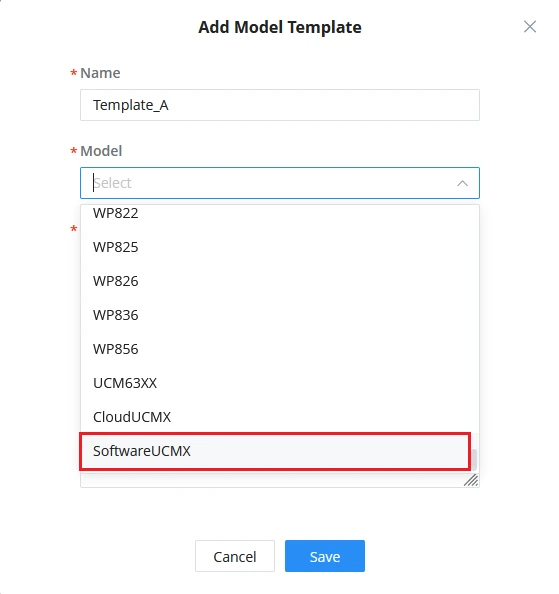Viewport: 559px width, 594px height.
Task: Click the text area below the dropdown list
Action: [272, 480]
